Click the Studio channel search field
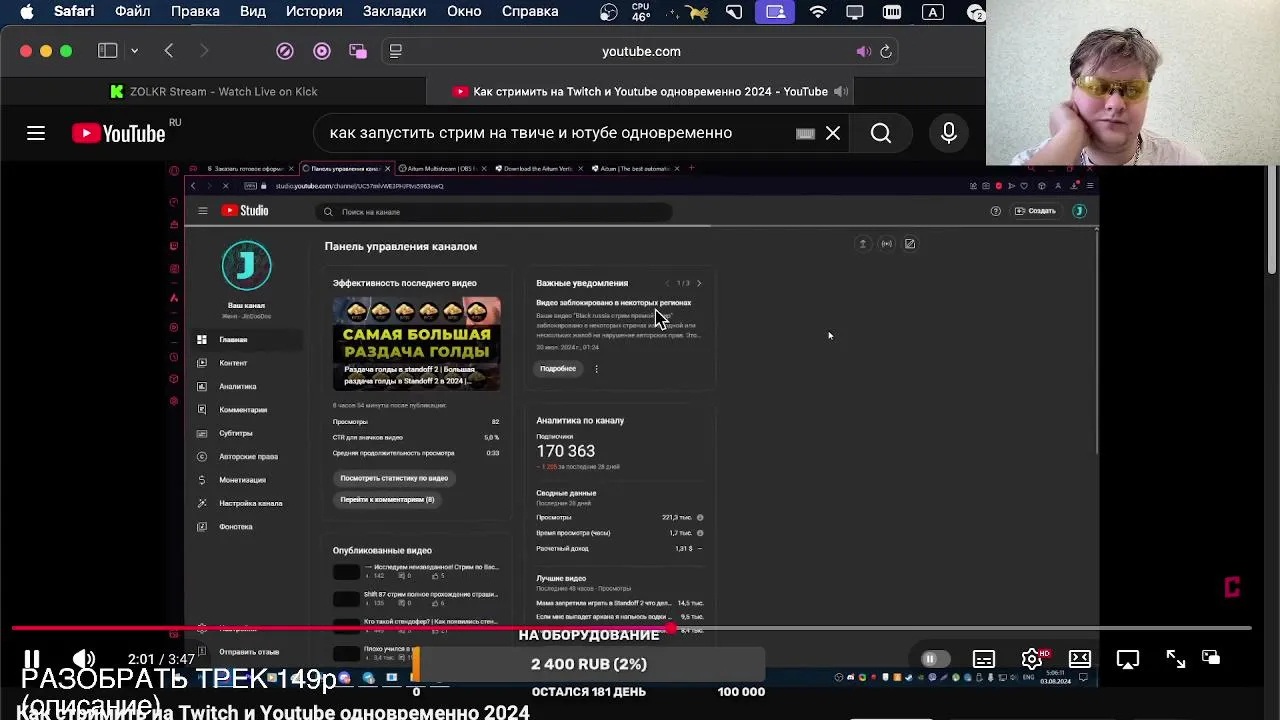1280x720 pixels. click(495, 212)
